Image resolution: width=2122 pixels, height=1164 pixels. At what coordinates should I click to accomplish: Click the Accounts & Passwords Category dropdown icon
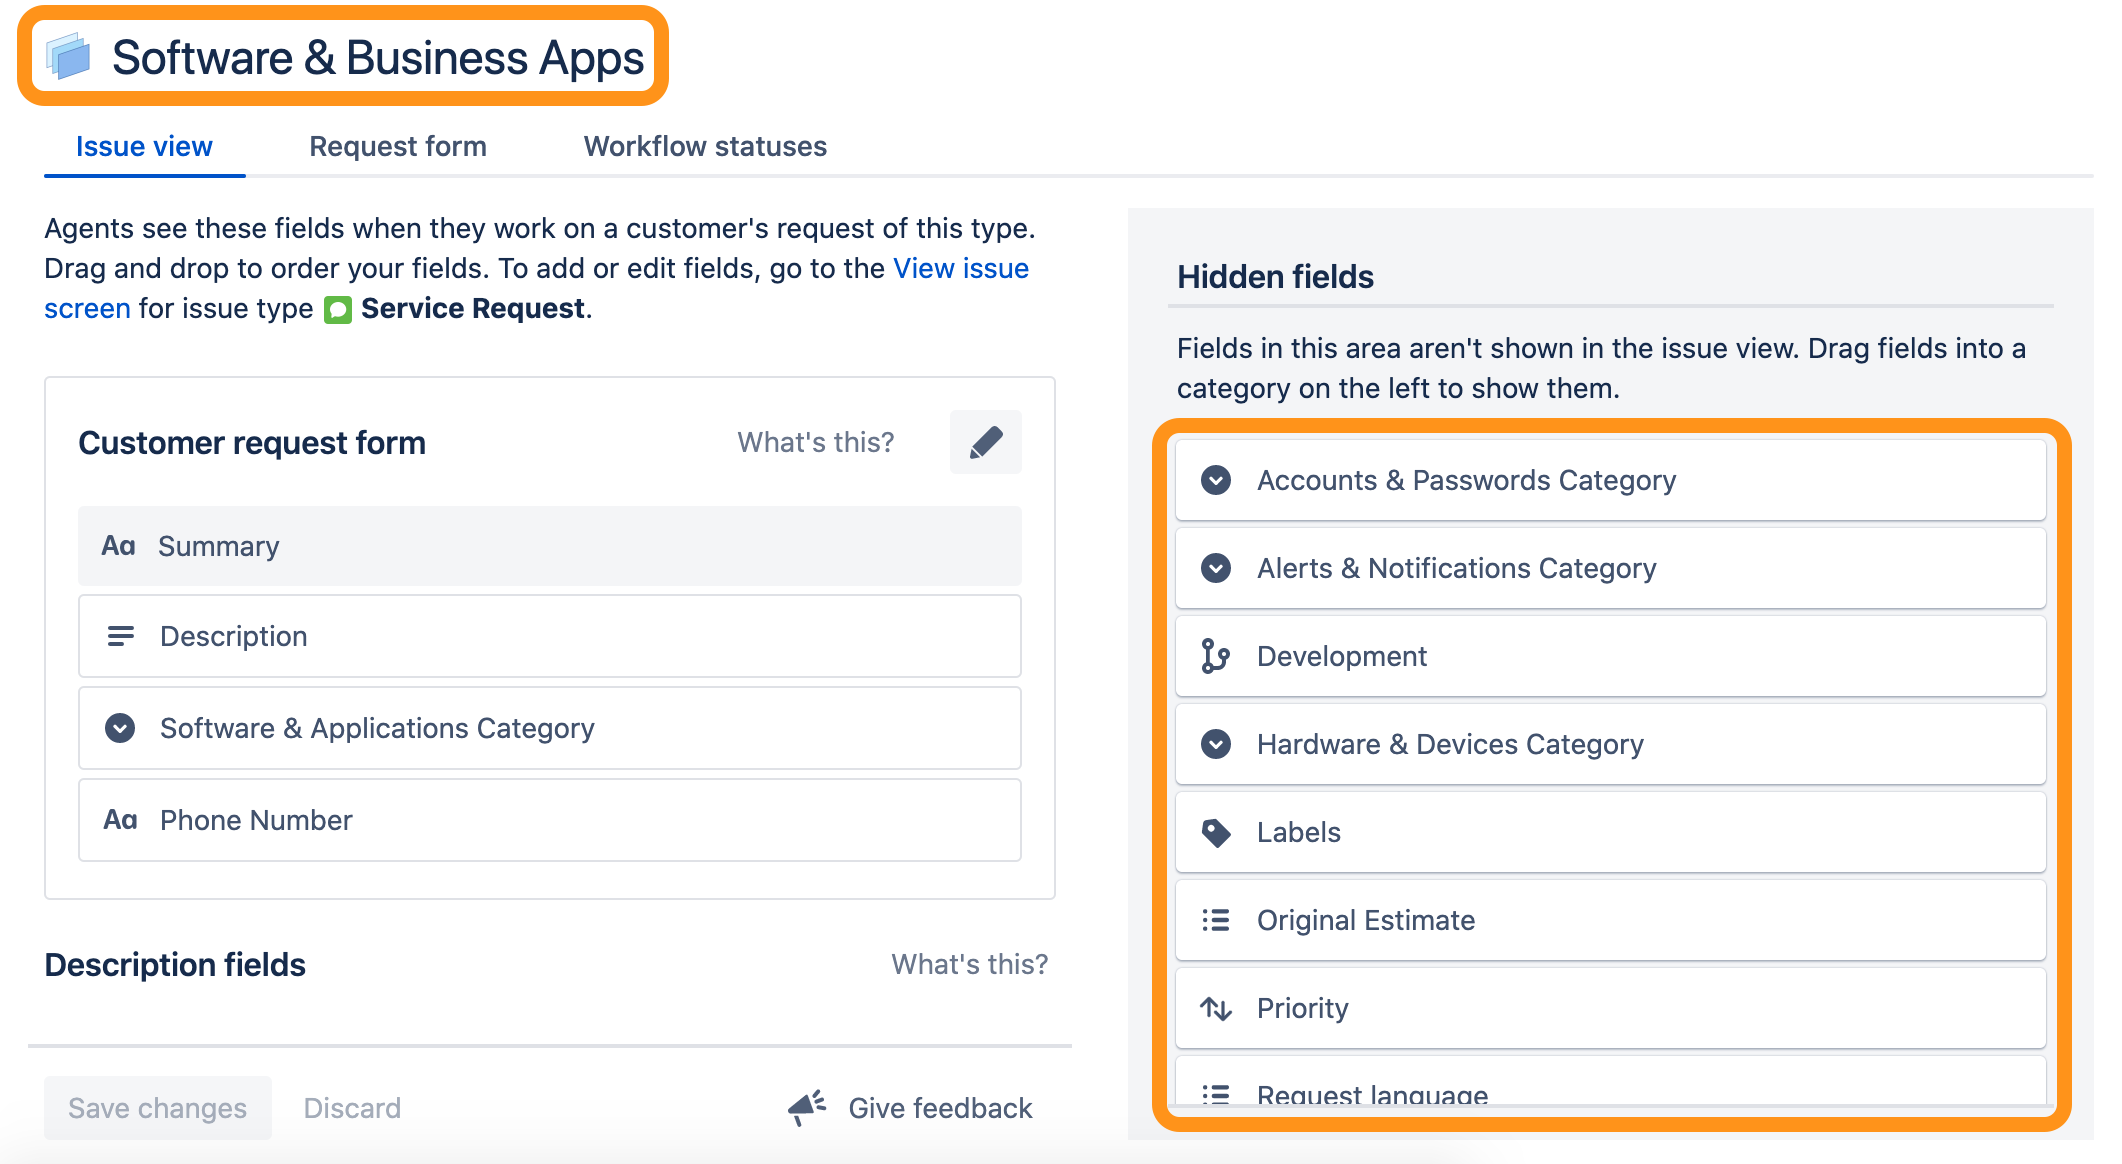point(1216,480)
